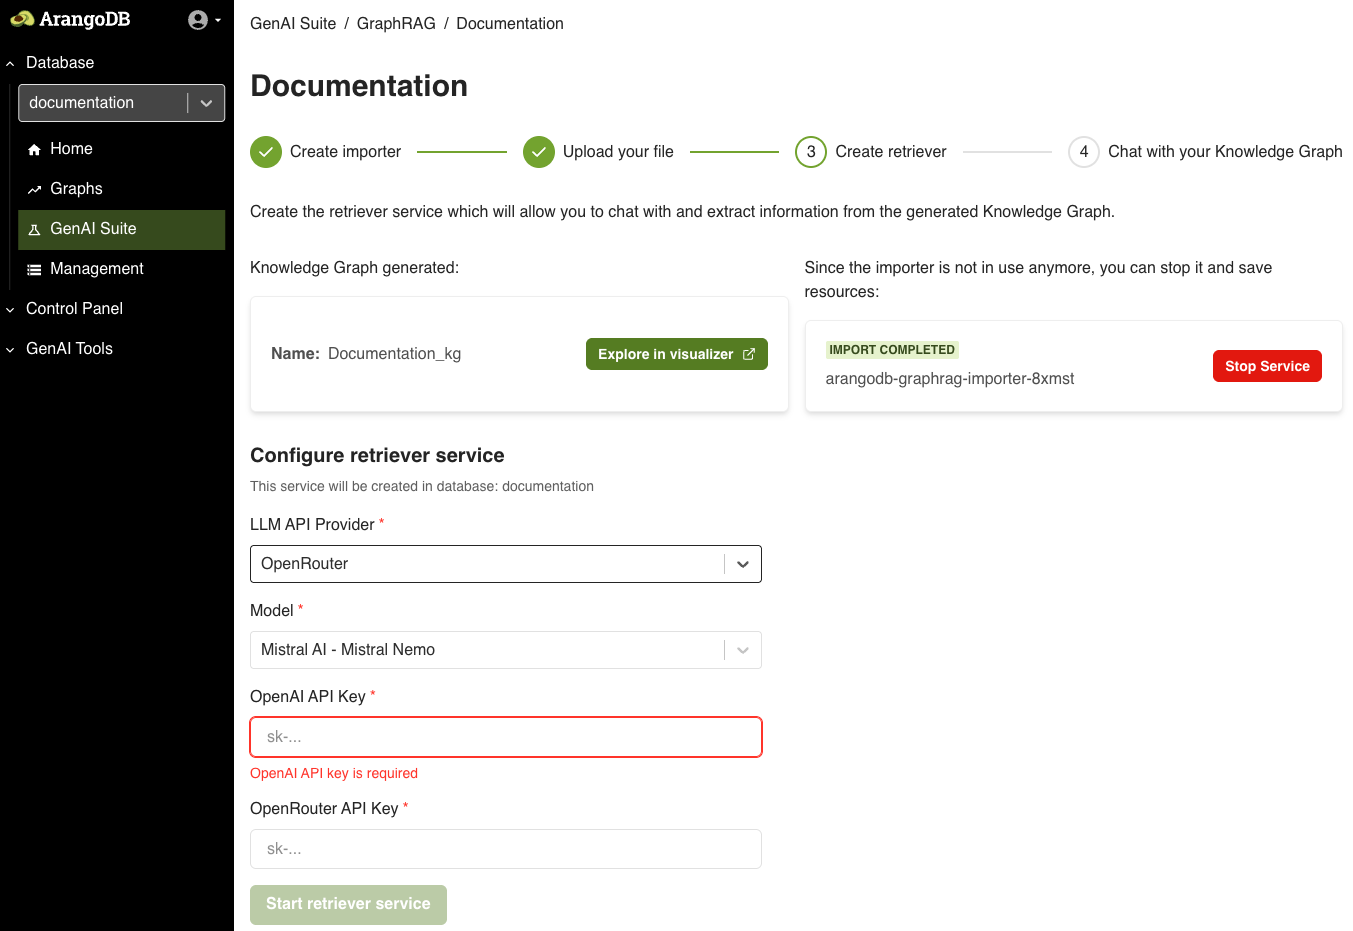Expand the Control Panel section
The width and height of the screenshot is (1353, 931).
click(x=10, y=309)
